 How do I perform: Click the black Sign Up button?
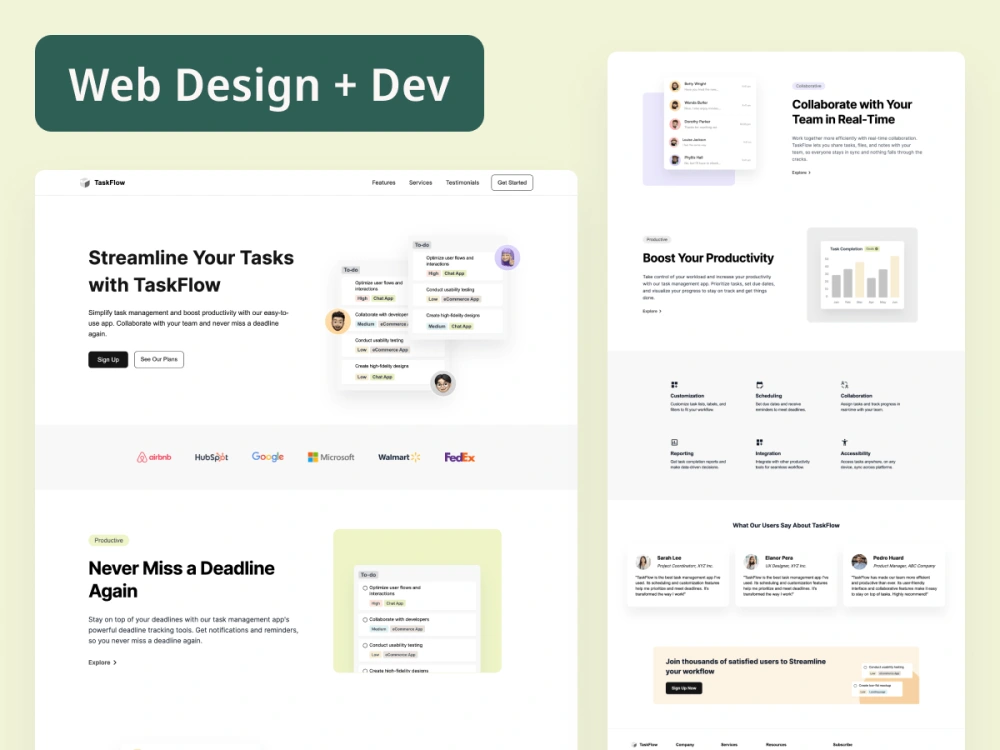(x=108, y=360)
